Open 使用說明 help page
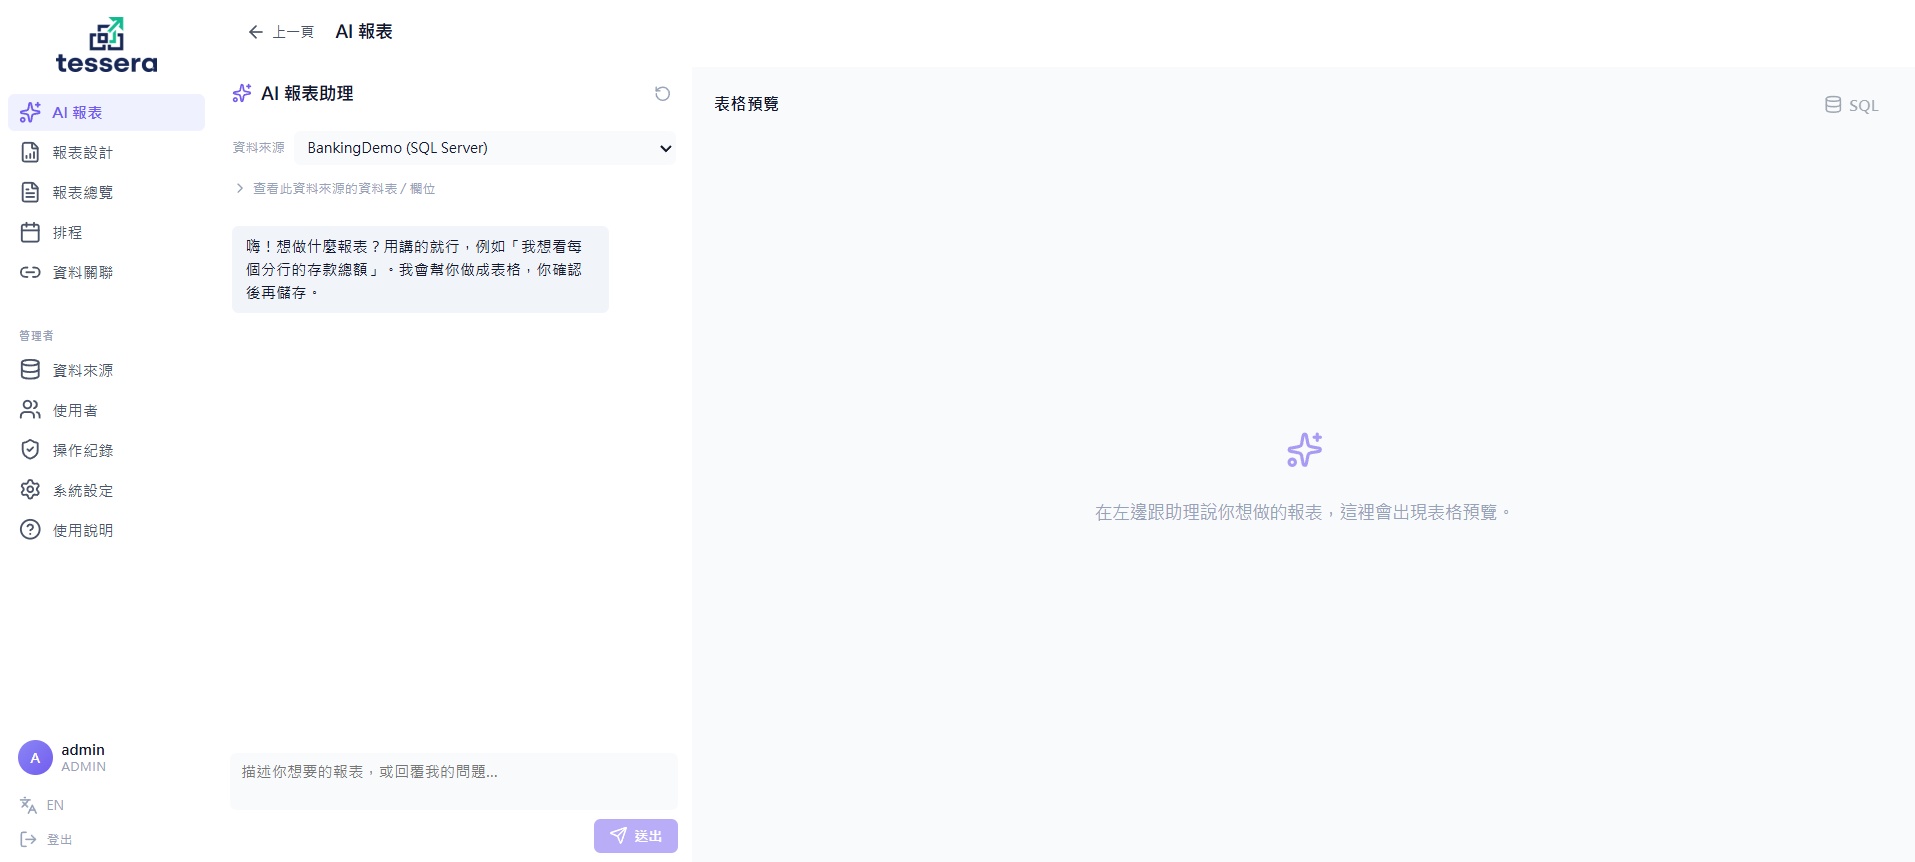Screen dimensions: 1915x862 click(x=106, y=530)
